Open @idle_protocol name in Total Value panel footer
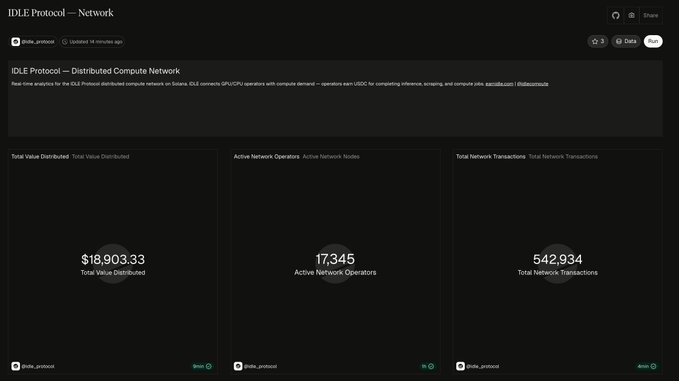 (38, 366)
